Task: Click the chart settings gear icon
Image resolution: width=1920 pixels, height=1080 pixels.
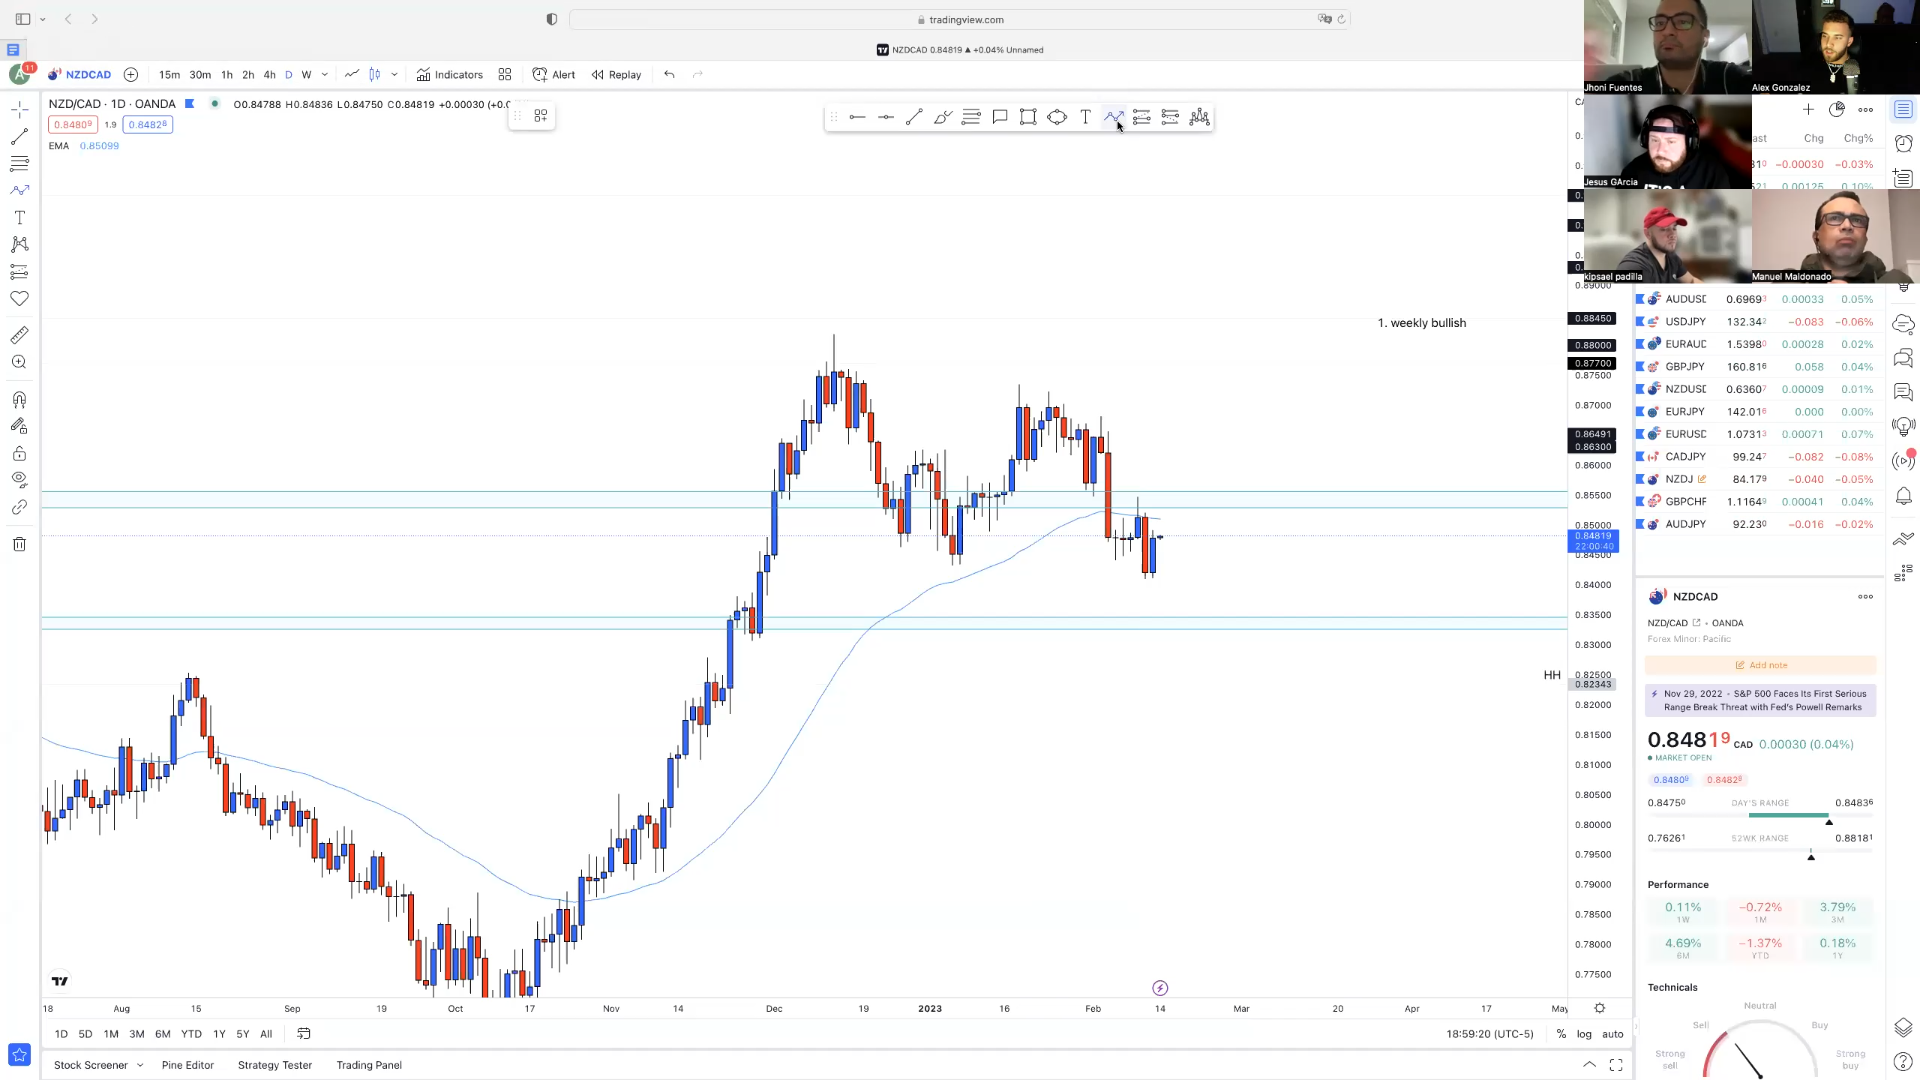Action: pyautogui.click(x=1599, y=1008)
